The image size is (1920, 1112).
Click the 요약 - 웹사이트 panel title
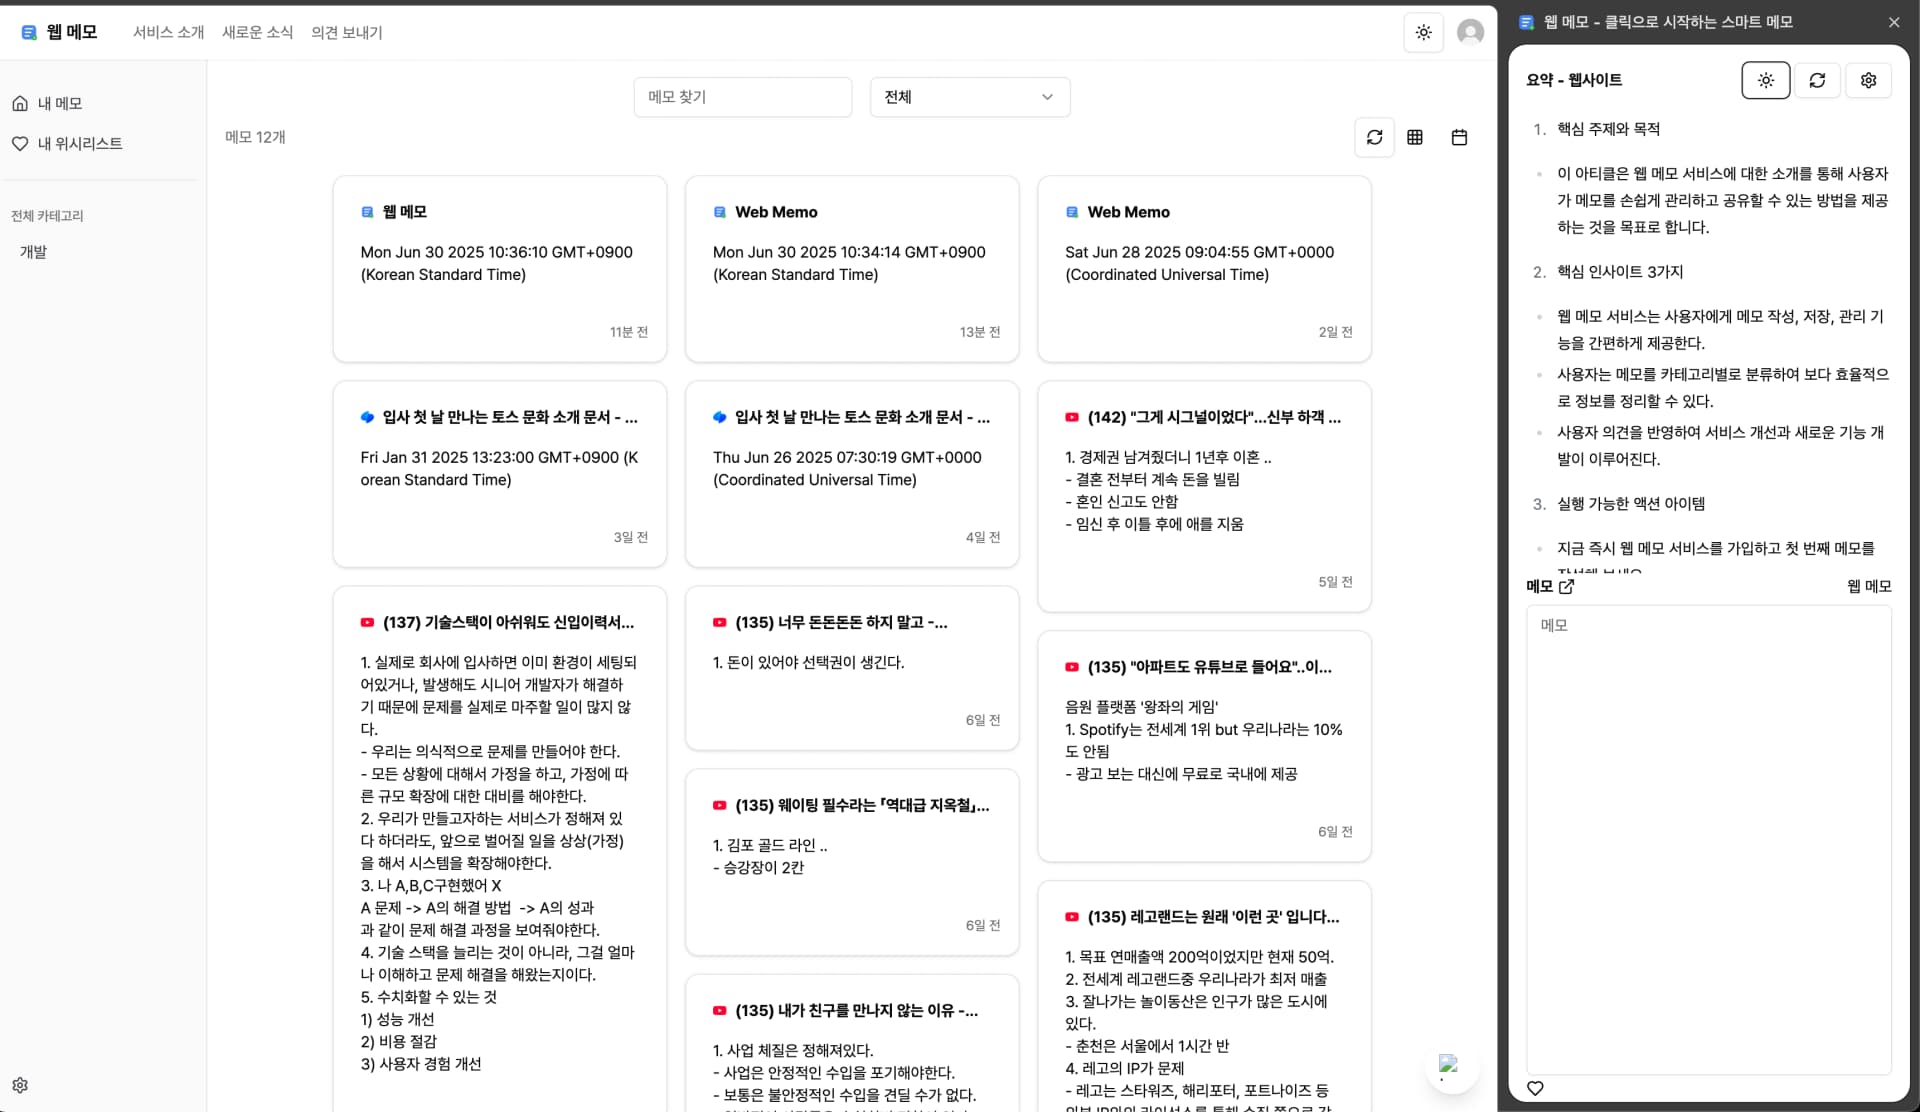pyautogui.click(x=1574, y=80)
